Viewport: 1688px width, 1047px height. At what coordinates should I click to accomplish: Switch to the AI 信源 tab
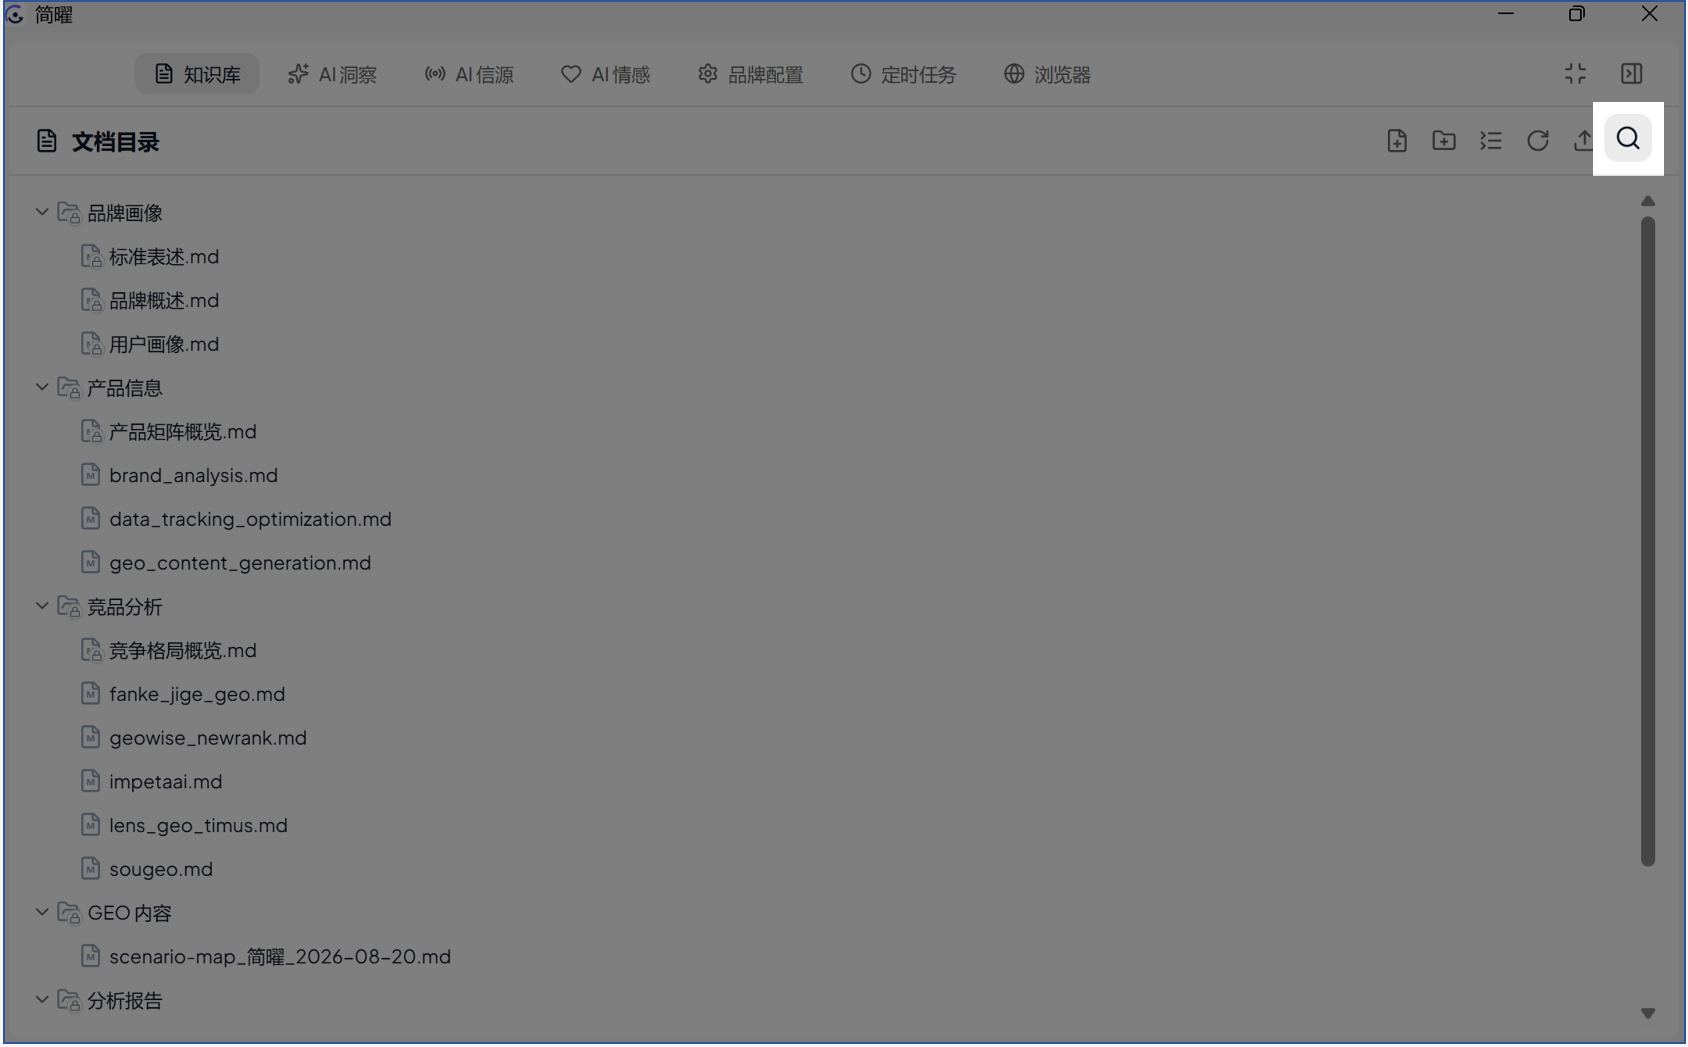pyautogui.click(x=469, y=74)
